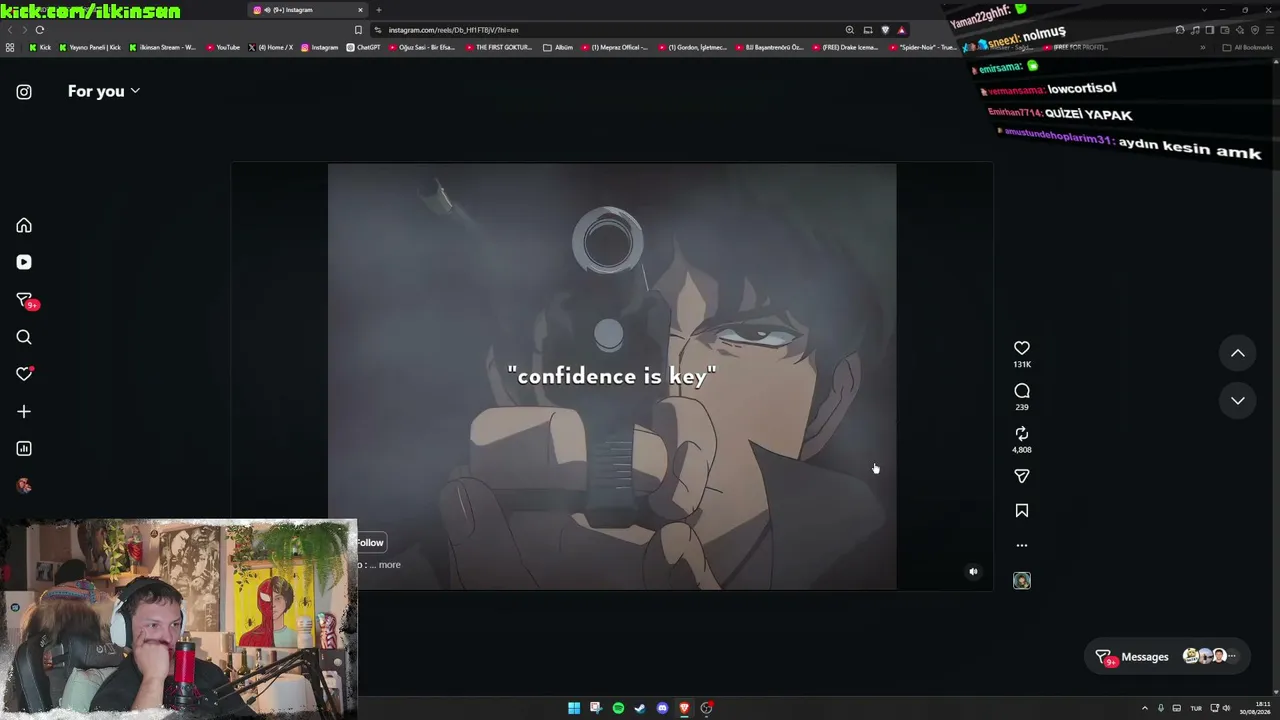
Task: Open the browser Extensions puzzle icon
Action: (1180, 30)
